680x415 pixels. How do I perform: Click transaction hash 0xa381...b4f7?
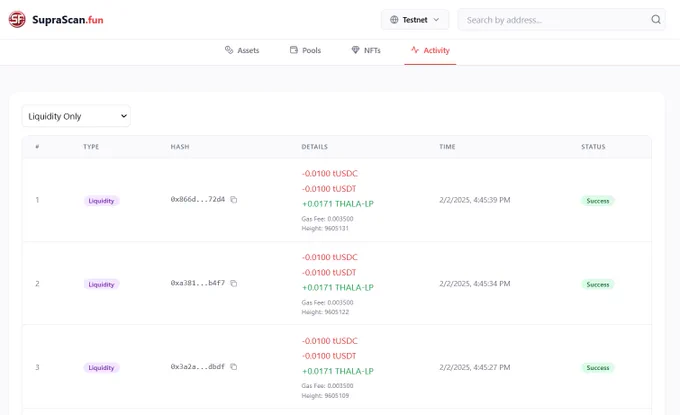[x=198, y=283]
